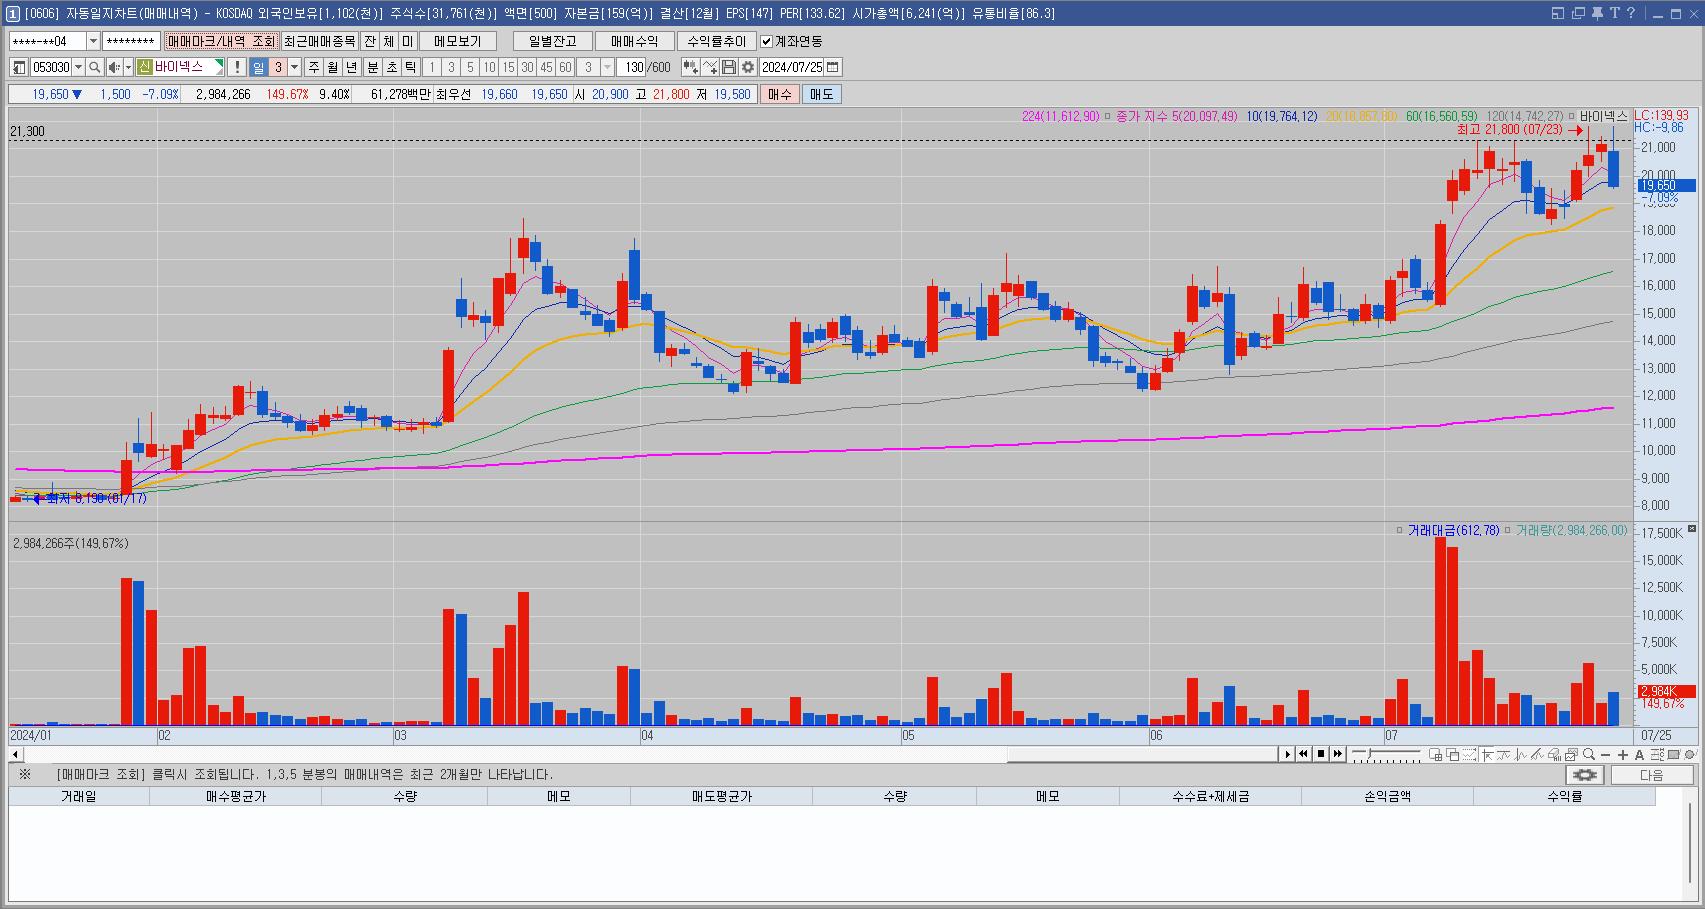Click the pin window icon in title bar
The image size is (1705, 909).
[1597, 13]
